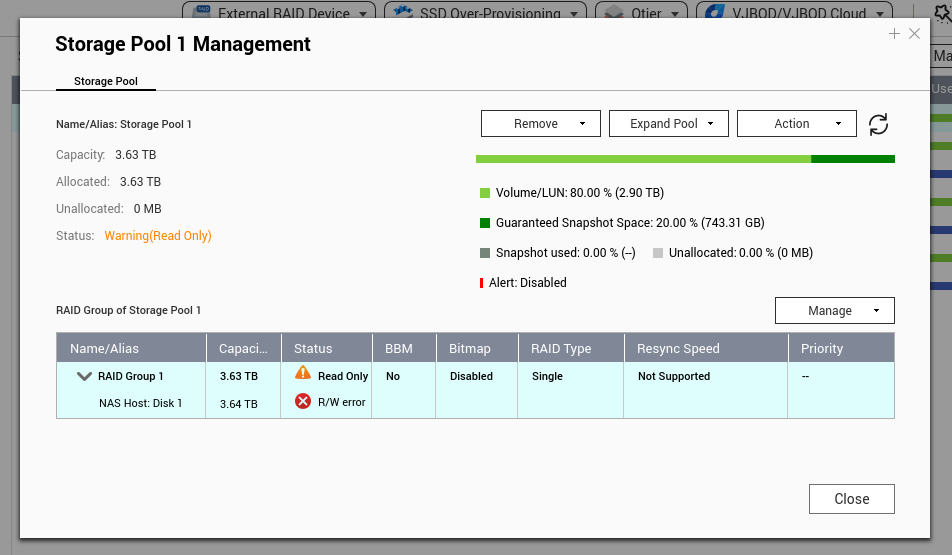Click the Warning(Read Only) status text
The width and height of the screenshot is (952, 555).
pos(158,236)
